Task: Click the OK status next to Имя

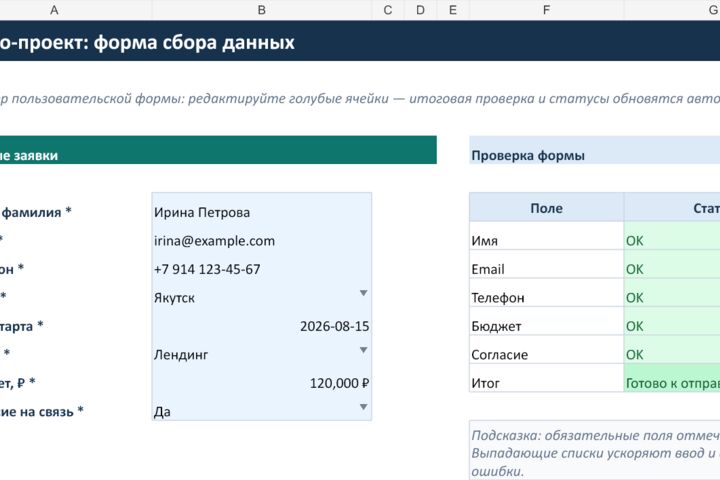Action: [672, 236]
